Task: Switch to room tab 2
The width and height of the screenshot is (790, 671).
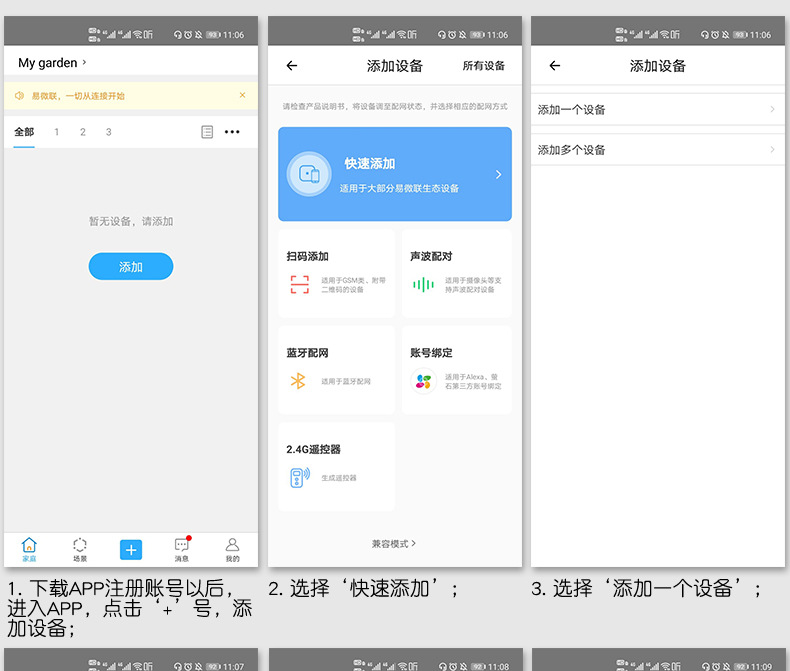Action: tap(83, 132)
